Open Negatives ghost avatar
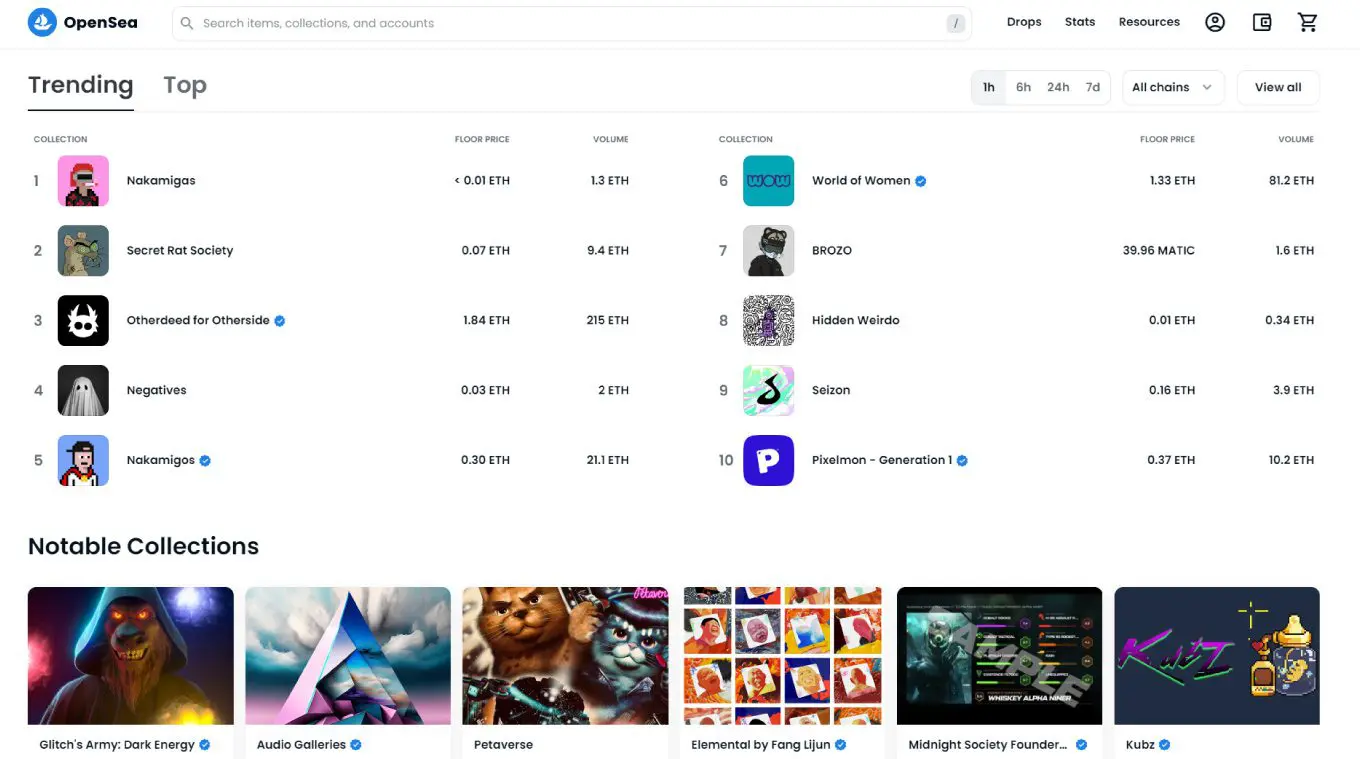 83,391
